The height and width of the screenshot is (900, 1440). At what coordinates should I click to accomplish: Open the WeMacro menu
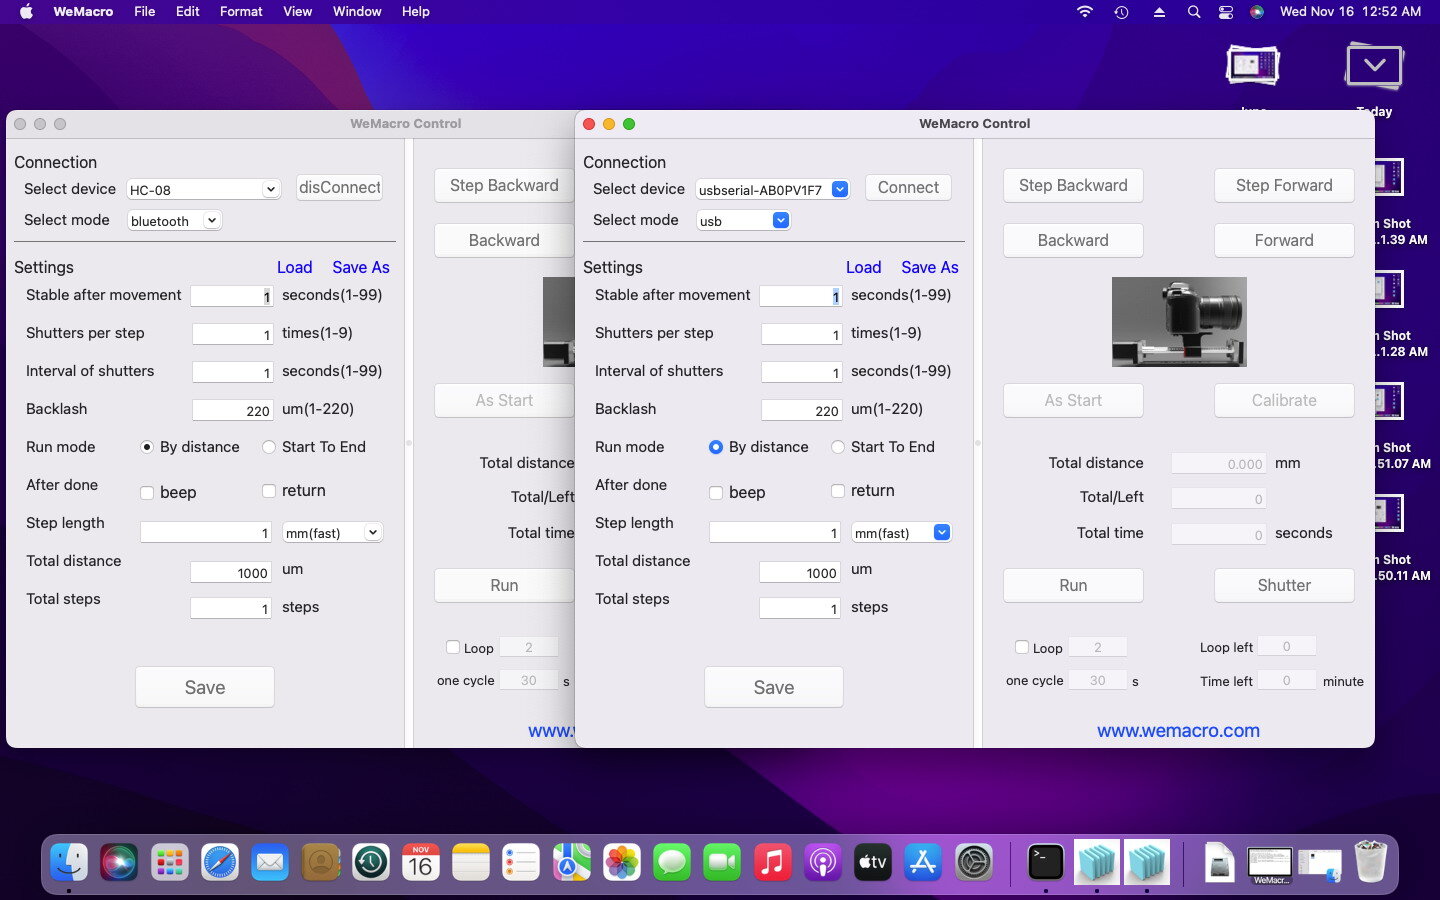pos(83,12)
